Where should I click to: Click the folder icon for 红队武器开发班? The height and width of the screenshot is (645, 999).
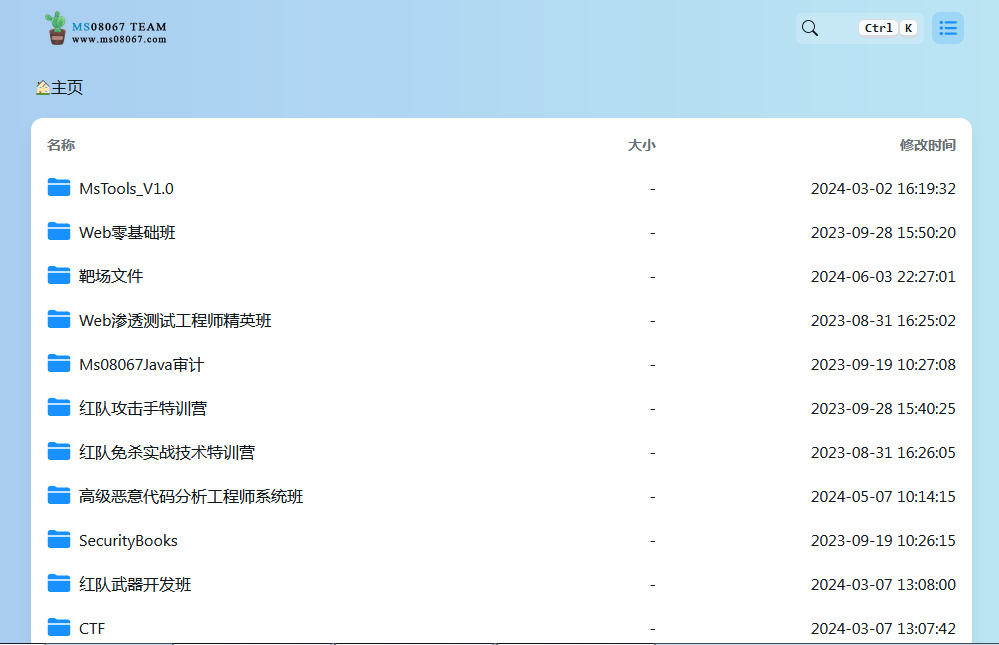pyautogui.click(x=59, y=584)
